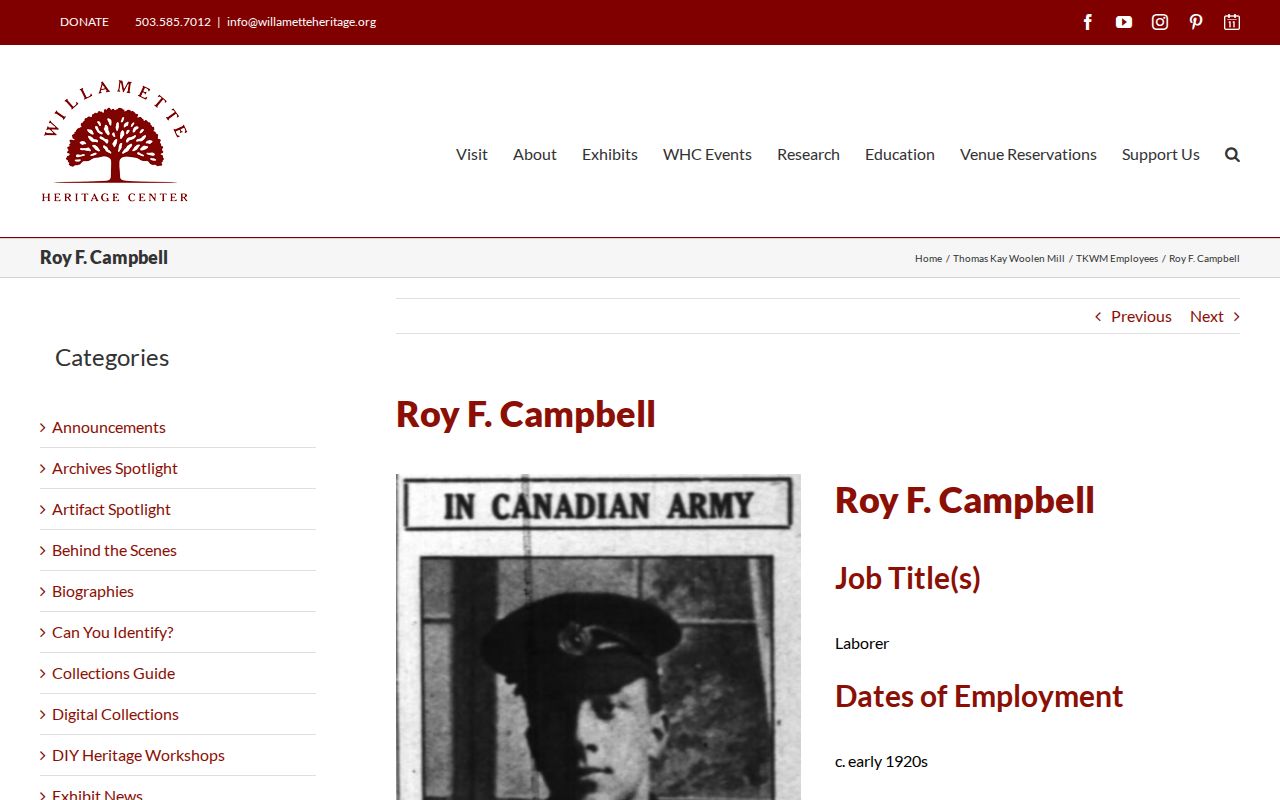Open the Exhibits menu
Screen dimensions: 1280x800
pos(610,154)
